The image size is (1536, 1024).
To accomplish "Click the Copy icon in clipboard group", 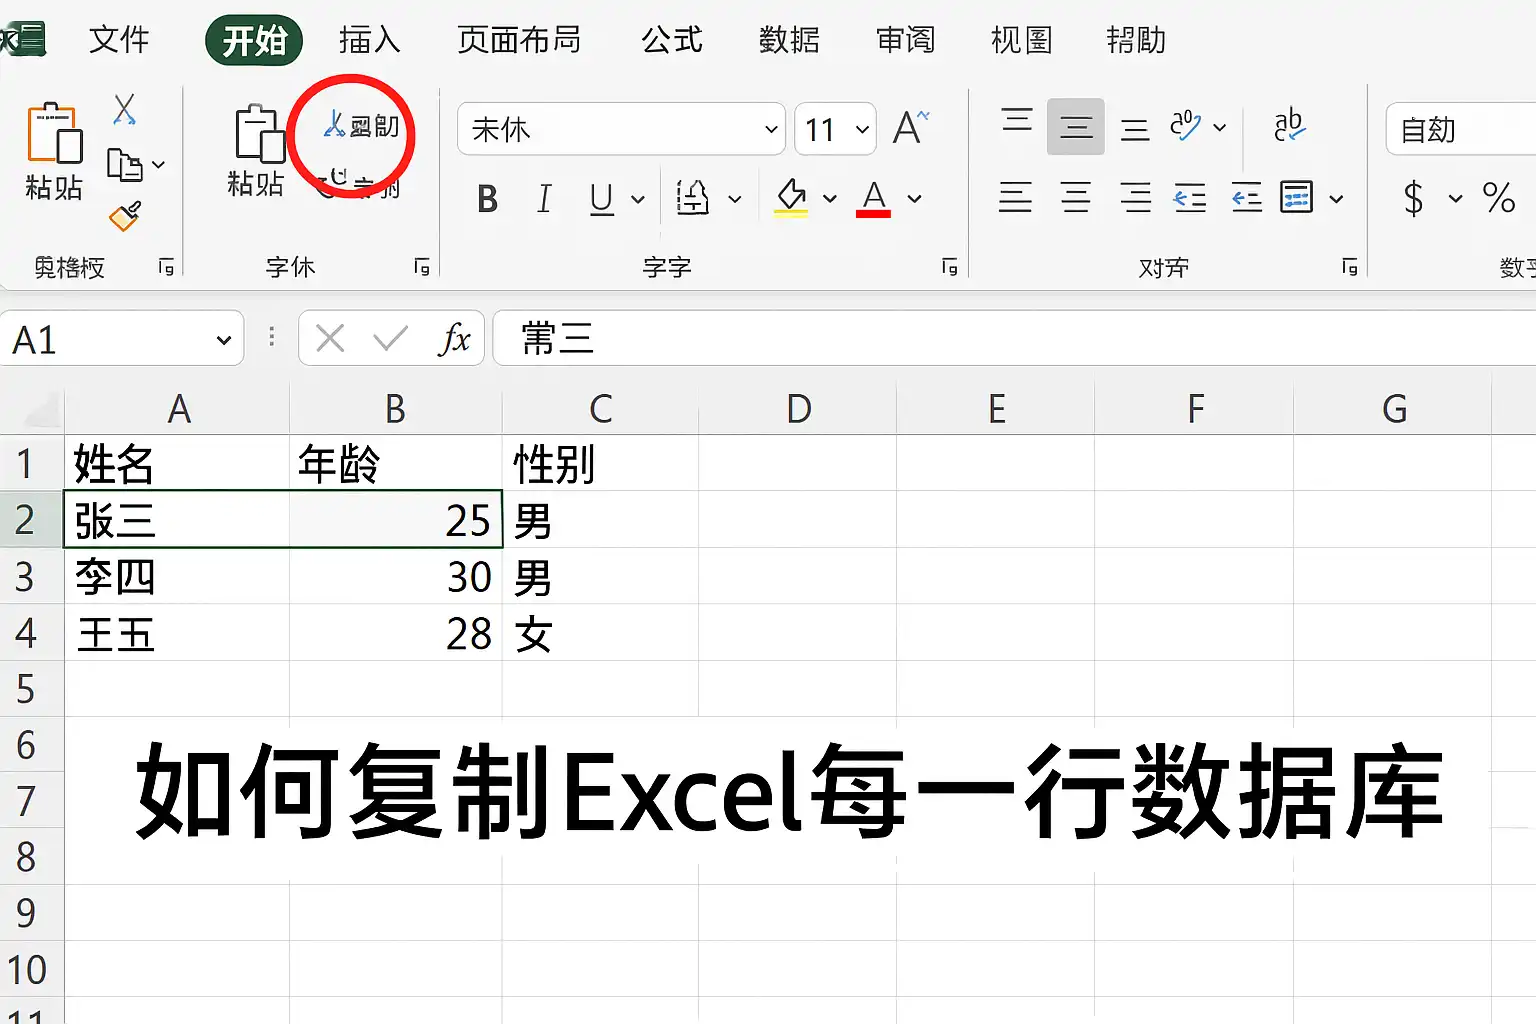I will click(125, 165).
